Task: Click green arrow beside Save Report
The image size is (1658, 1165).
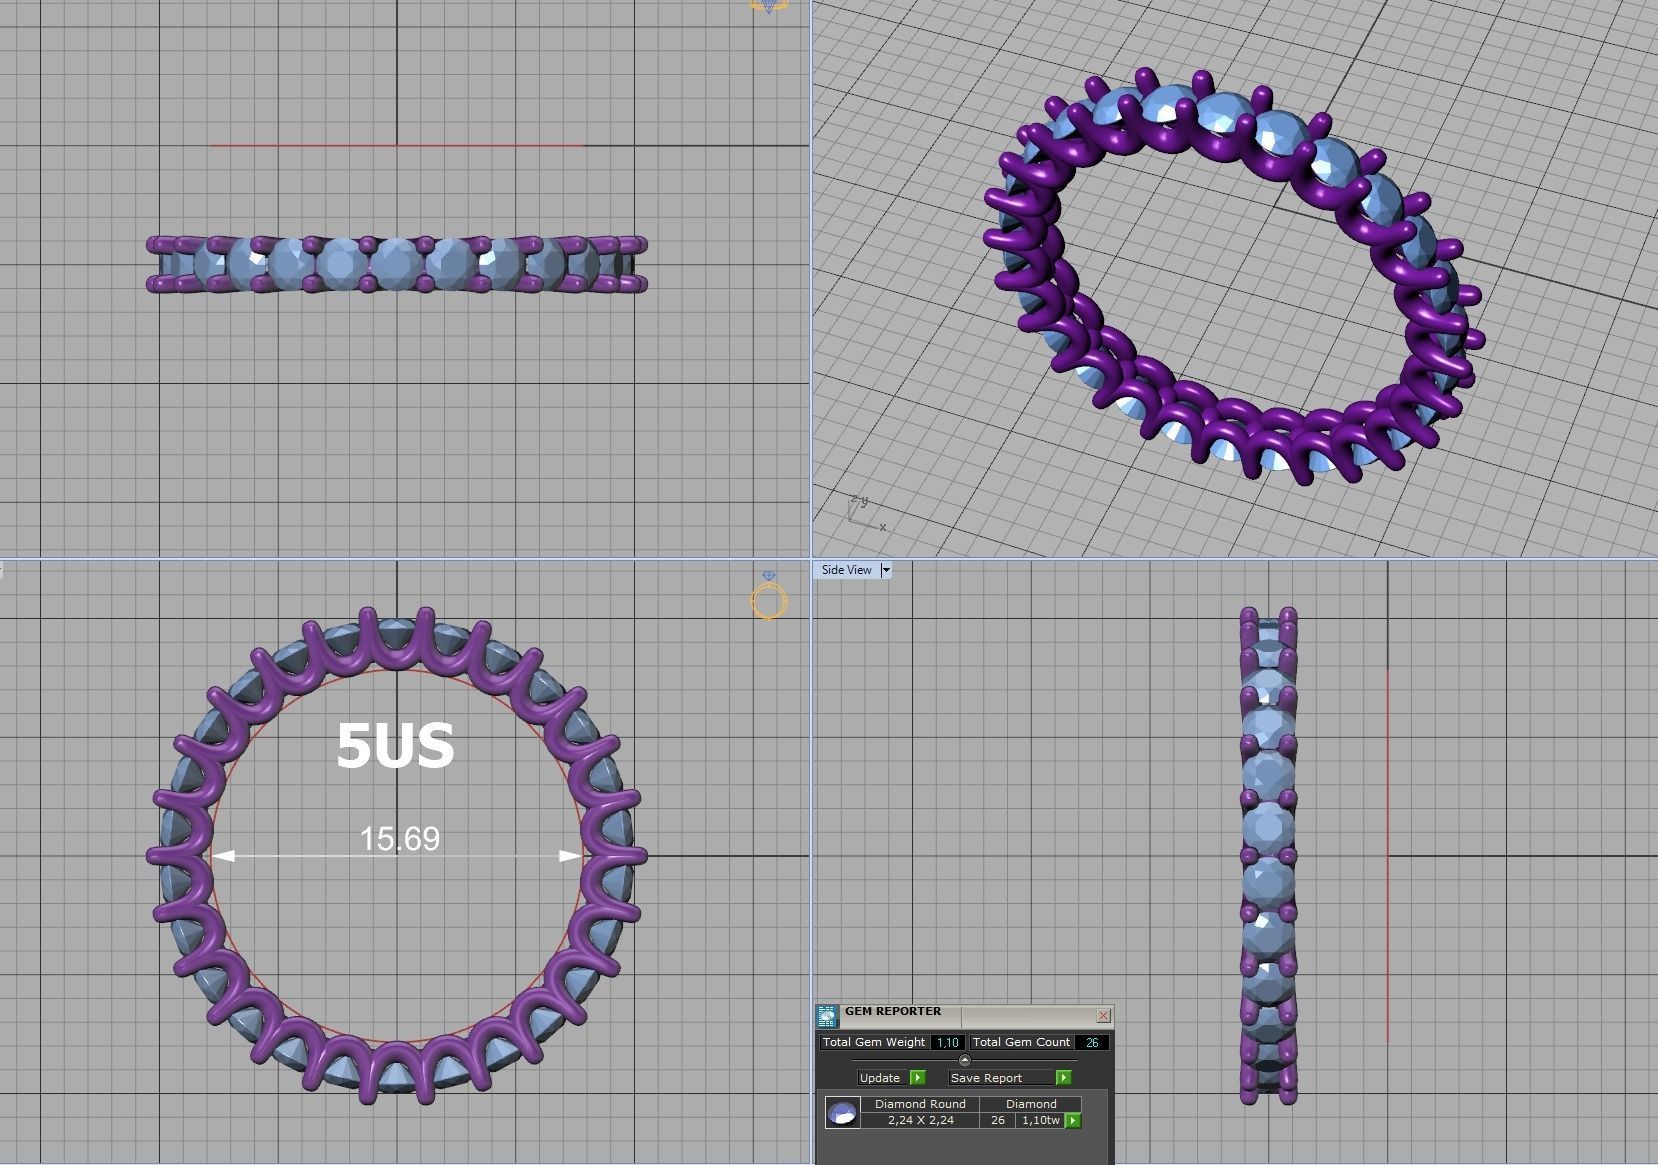Action: point(1063,1077)
